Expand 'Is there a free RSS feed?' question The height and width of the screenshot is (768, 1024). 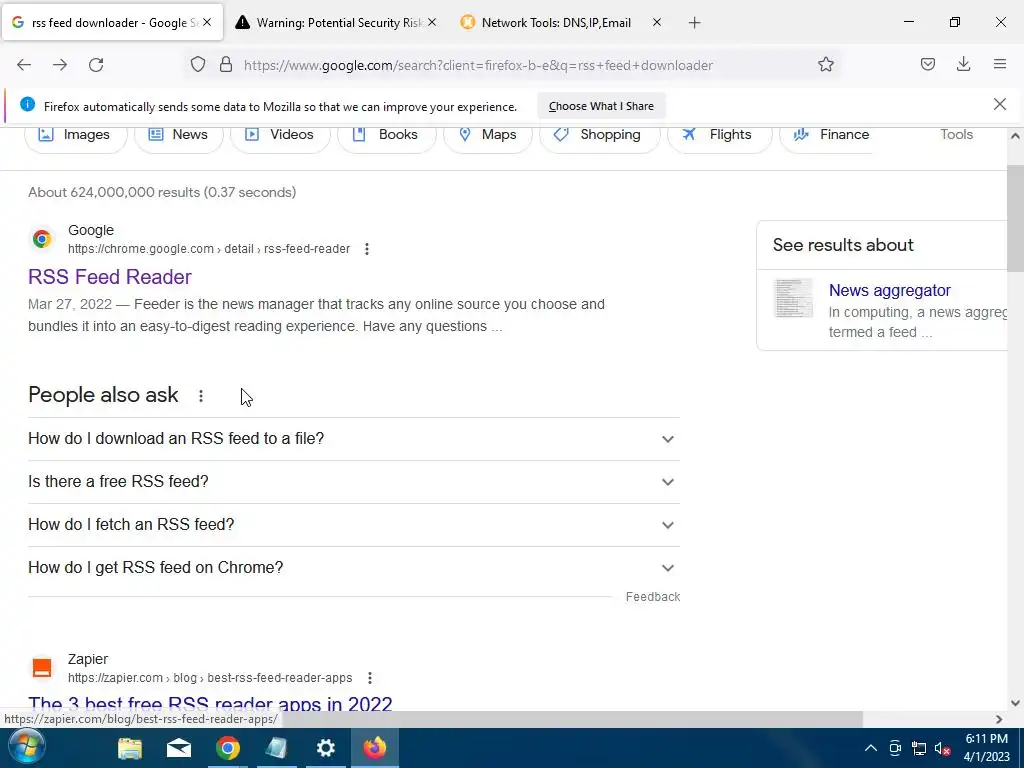tap(354, 482)
